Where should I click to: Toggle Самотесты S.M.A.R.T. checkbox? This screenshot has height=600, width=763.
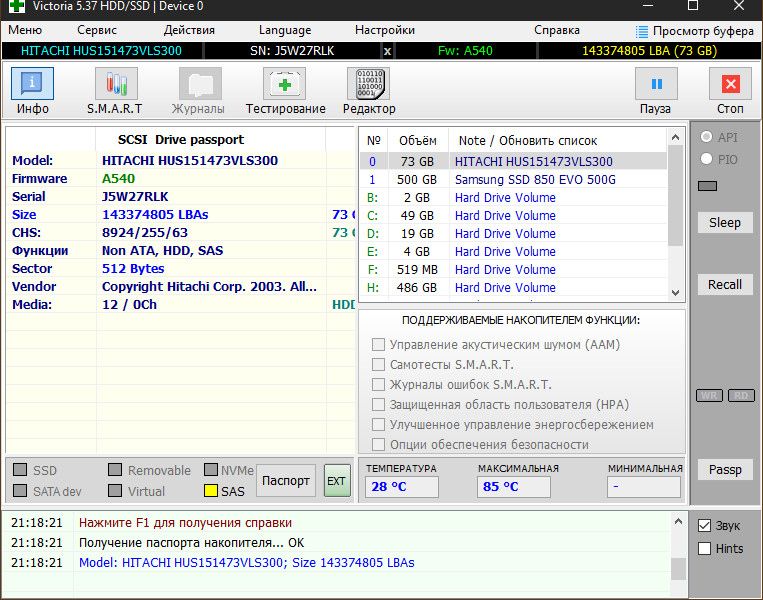[378, 364]
